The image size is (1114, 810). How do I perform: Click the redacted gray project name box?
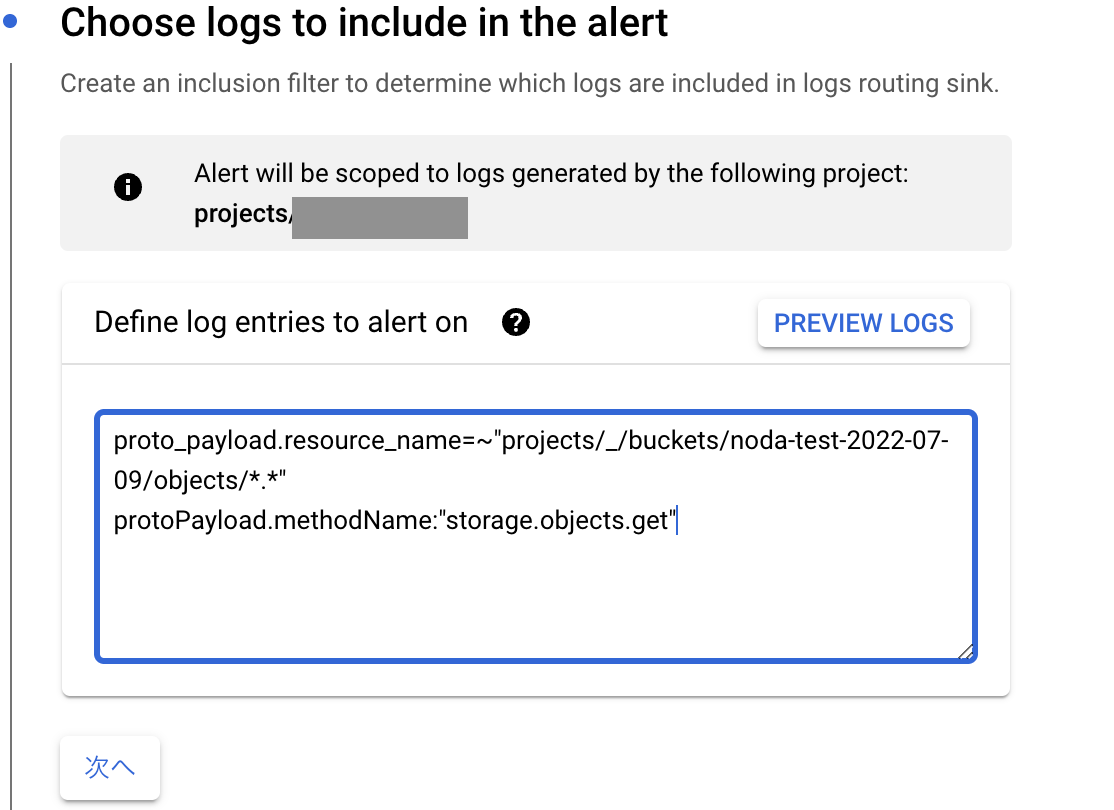(x=380, y=217)
